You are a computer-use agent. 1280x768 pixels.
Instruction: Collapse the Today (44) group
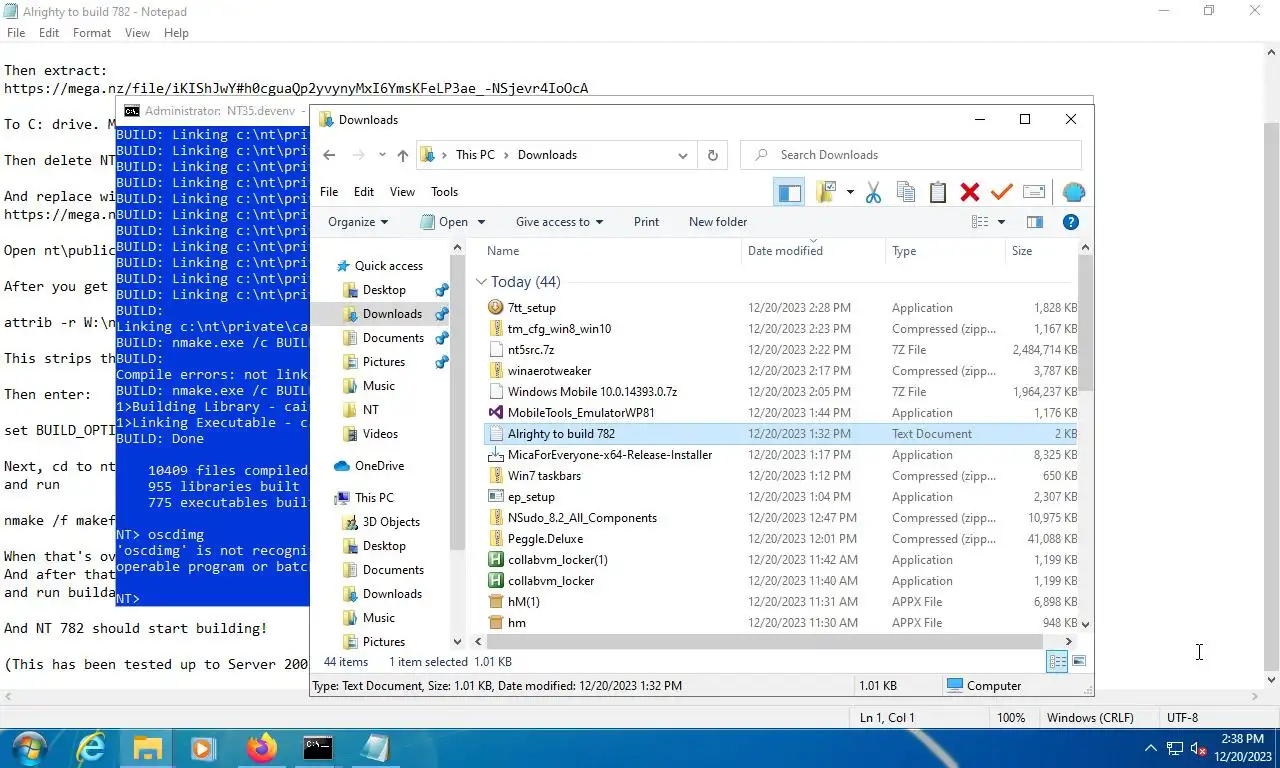(481, 282)
